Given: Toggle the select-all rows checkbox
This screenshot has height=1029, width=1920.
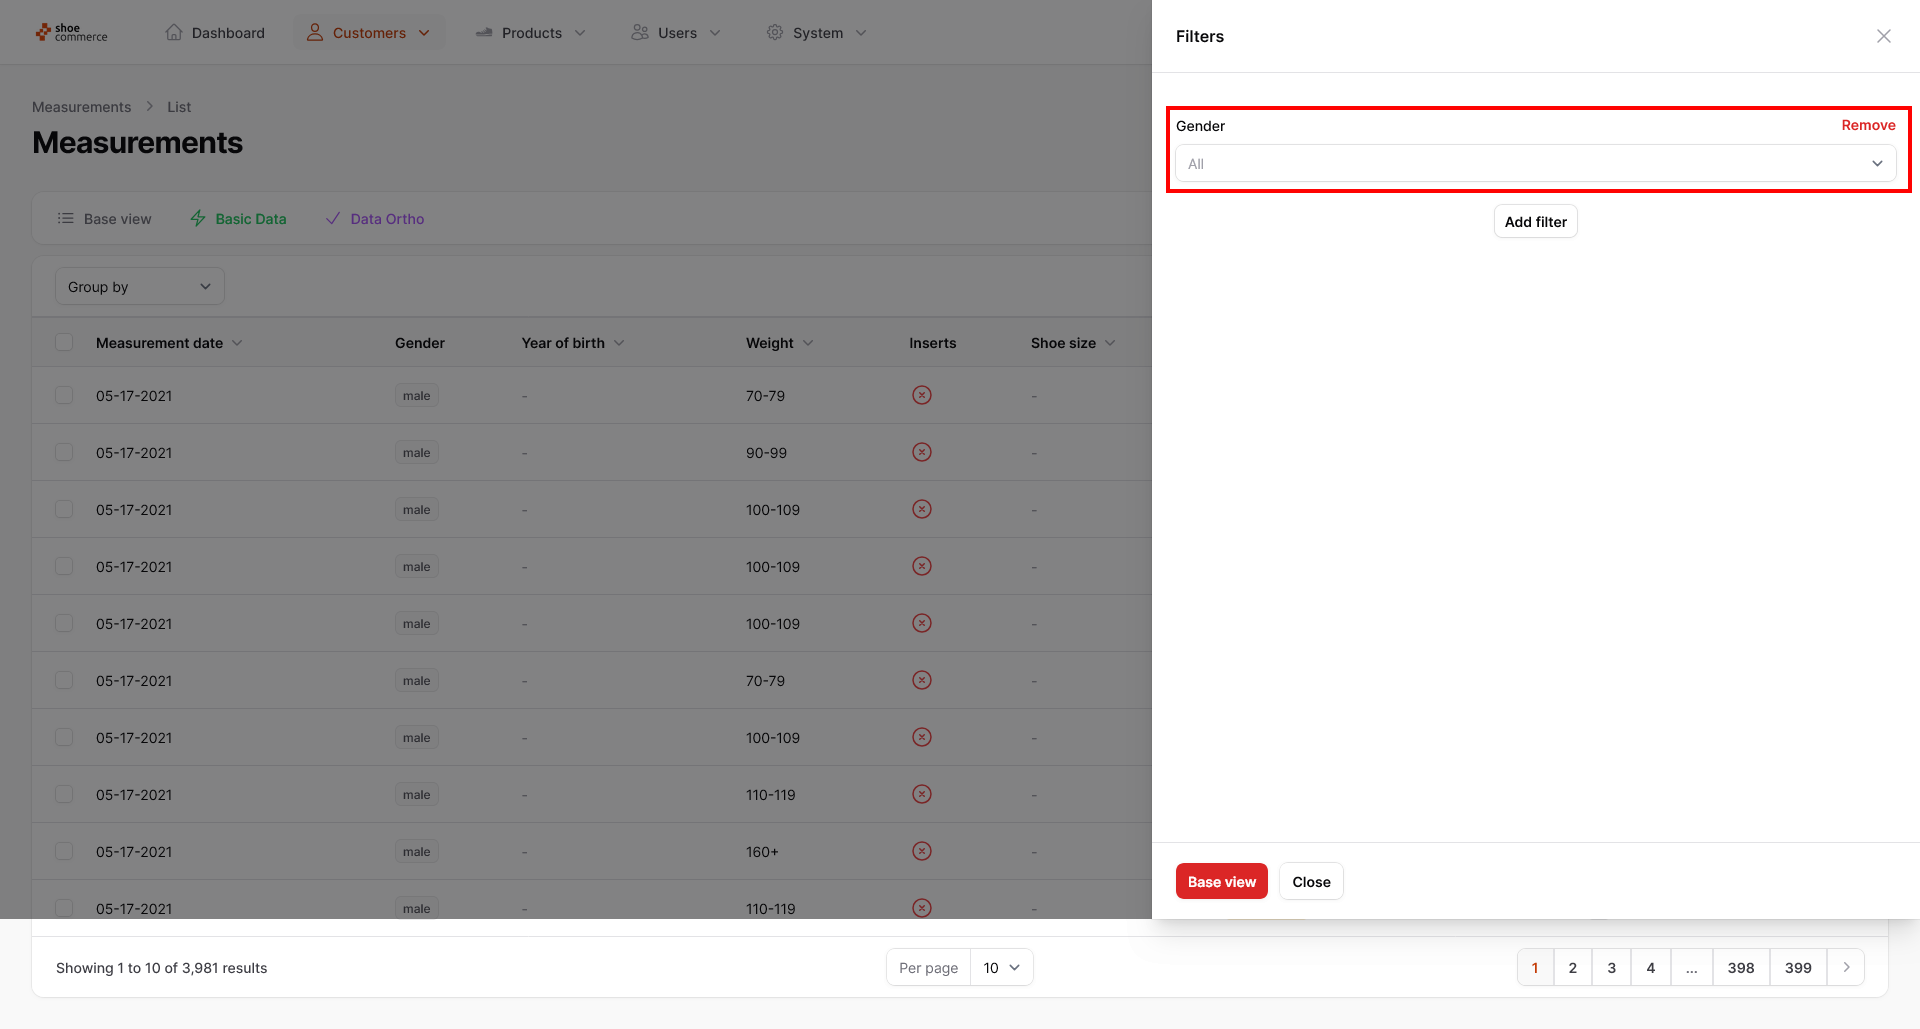Looking at the screenshot, I should pyautogui.click(x=64, y=343).
